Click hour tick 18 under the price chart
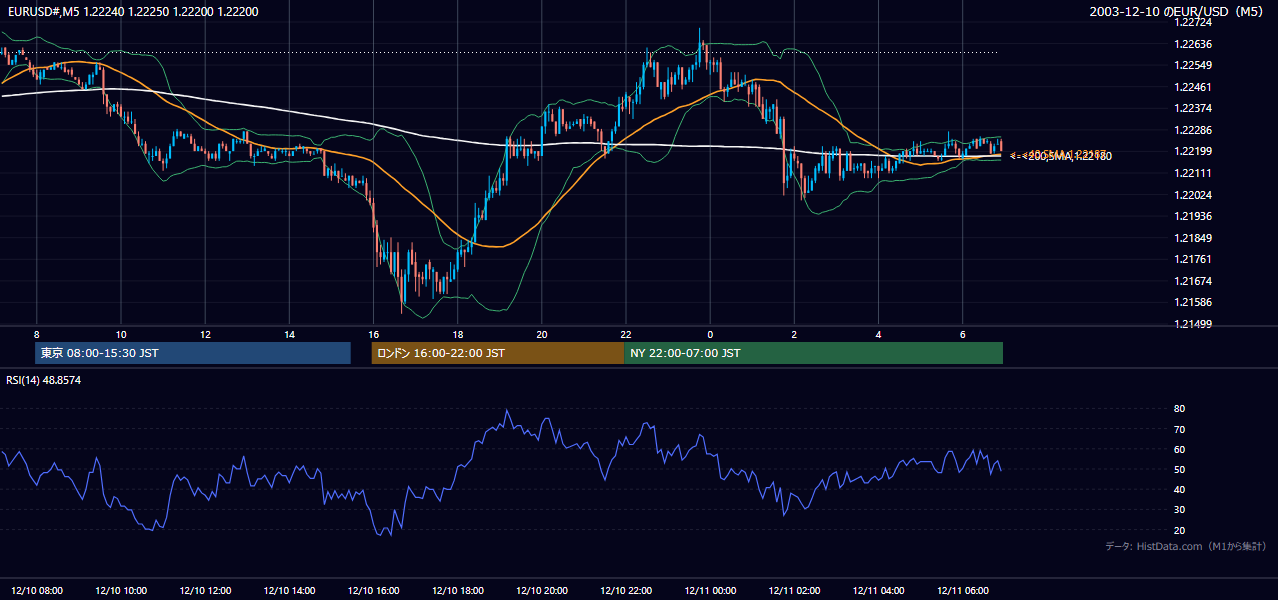The width and height of the screenshot is (1278, 600). click(x=458, y=334)
